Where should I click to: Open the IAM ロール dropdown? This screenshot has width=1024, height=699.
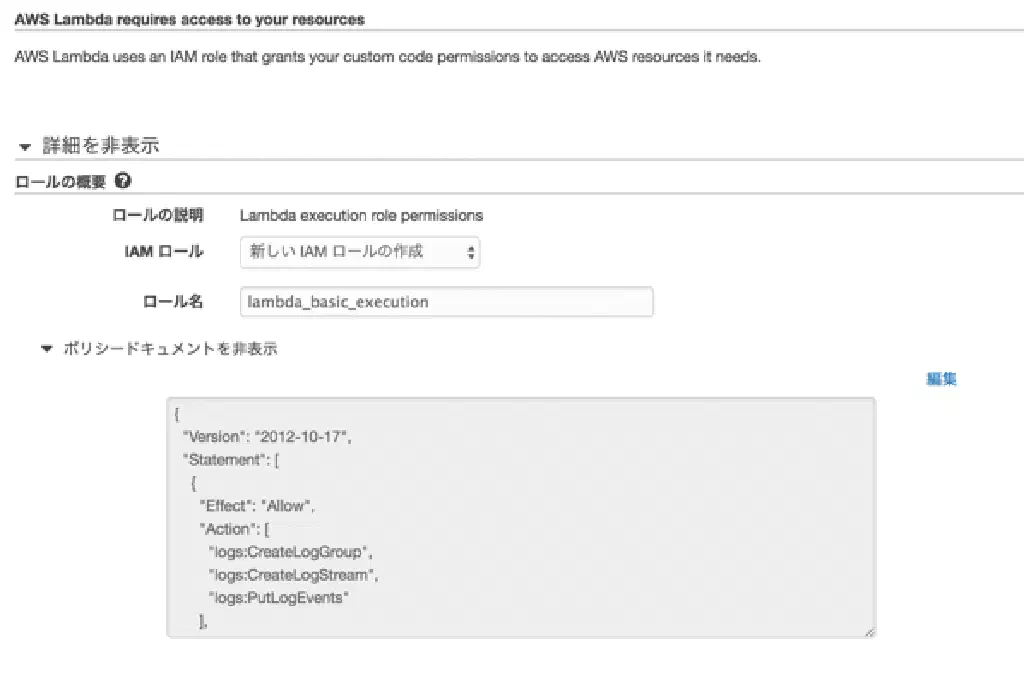pyautogui.click(x=360, y=252)
